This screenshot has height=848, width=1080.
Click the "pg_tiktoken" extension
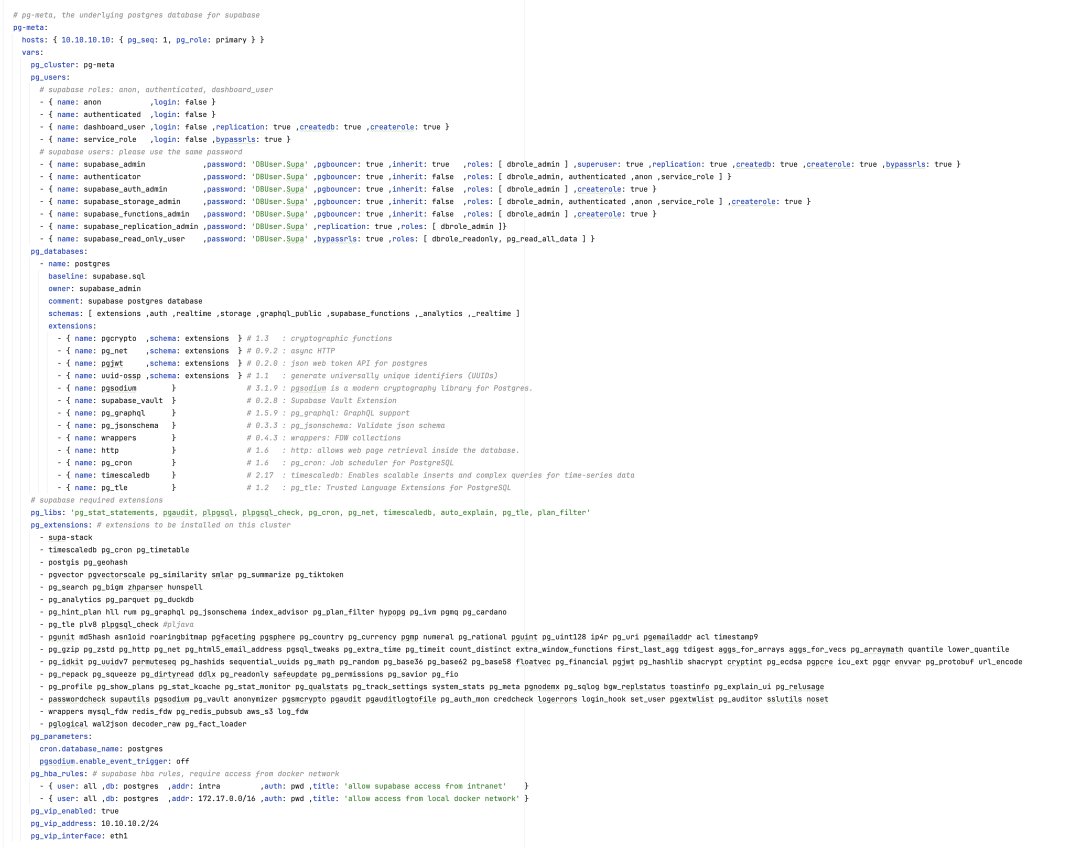[x=320, y=575]
